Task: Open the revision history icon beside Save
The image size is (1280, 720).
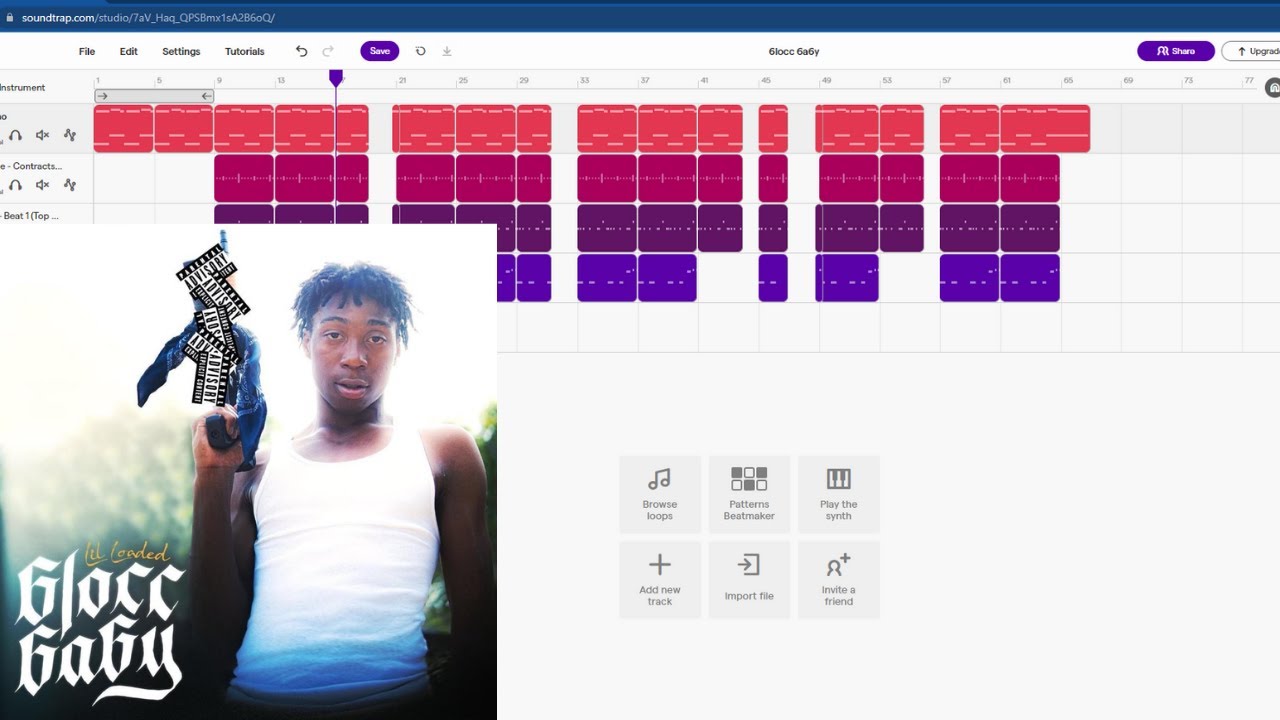Action: 420,51
